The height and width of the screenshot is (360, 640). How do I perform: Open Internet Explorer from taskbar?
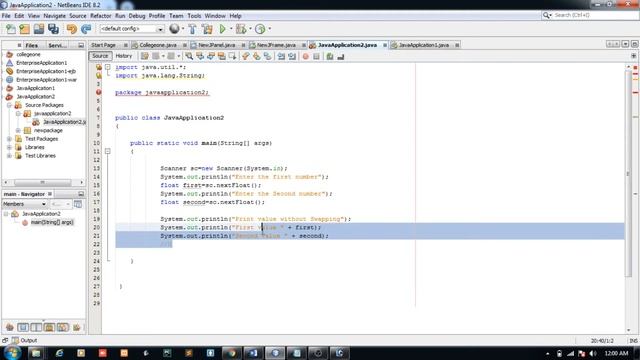(59, 353)
